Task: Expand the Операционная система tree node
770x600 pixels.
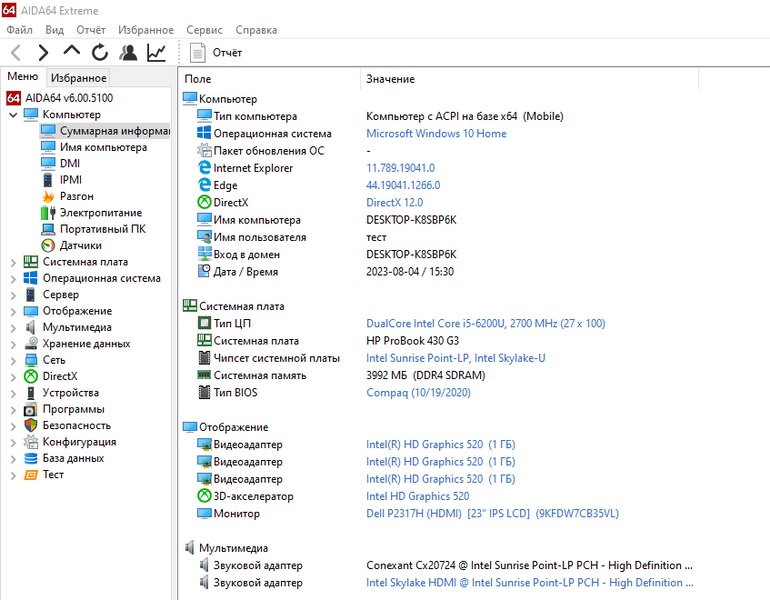Action: click(13, 279)
